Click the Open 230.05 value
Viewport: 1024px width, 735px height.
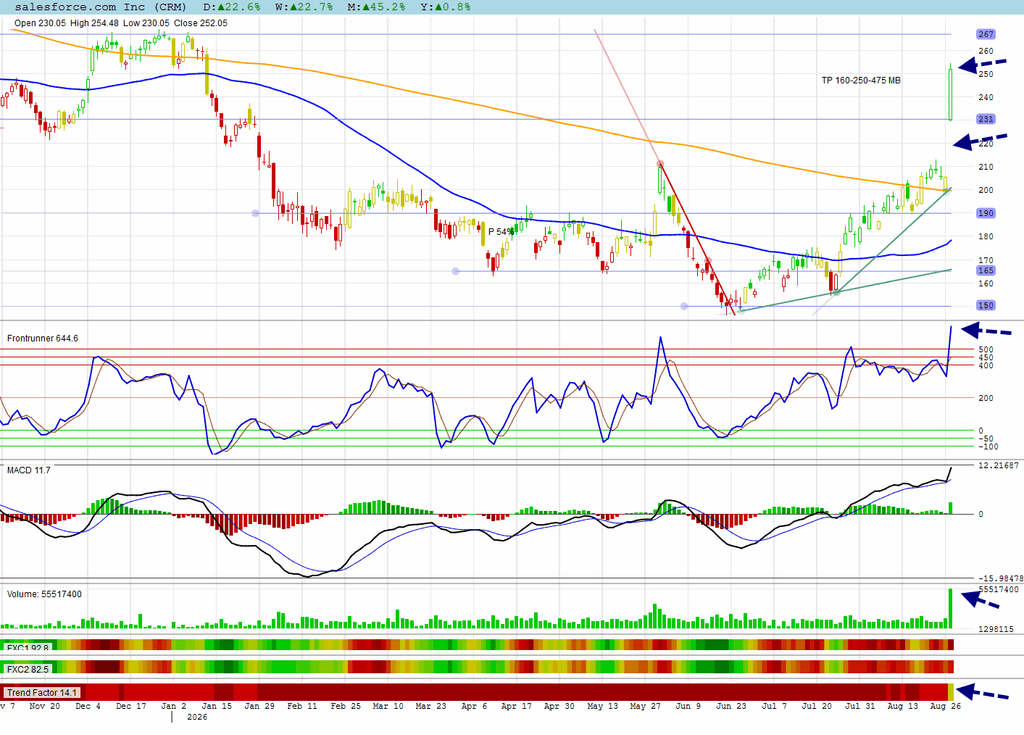[40, 23]
